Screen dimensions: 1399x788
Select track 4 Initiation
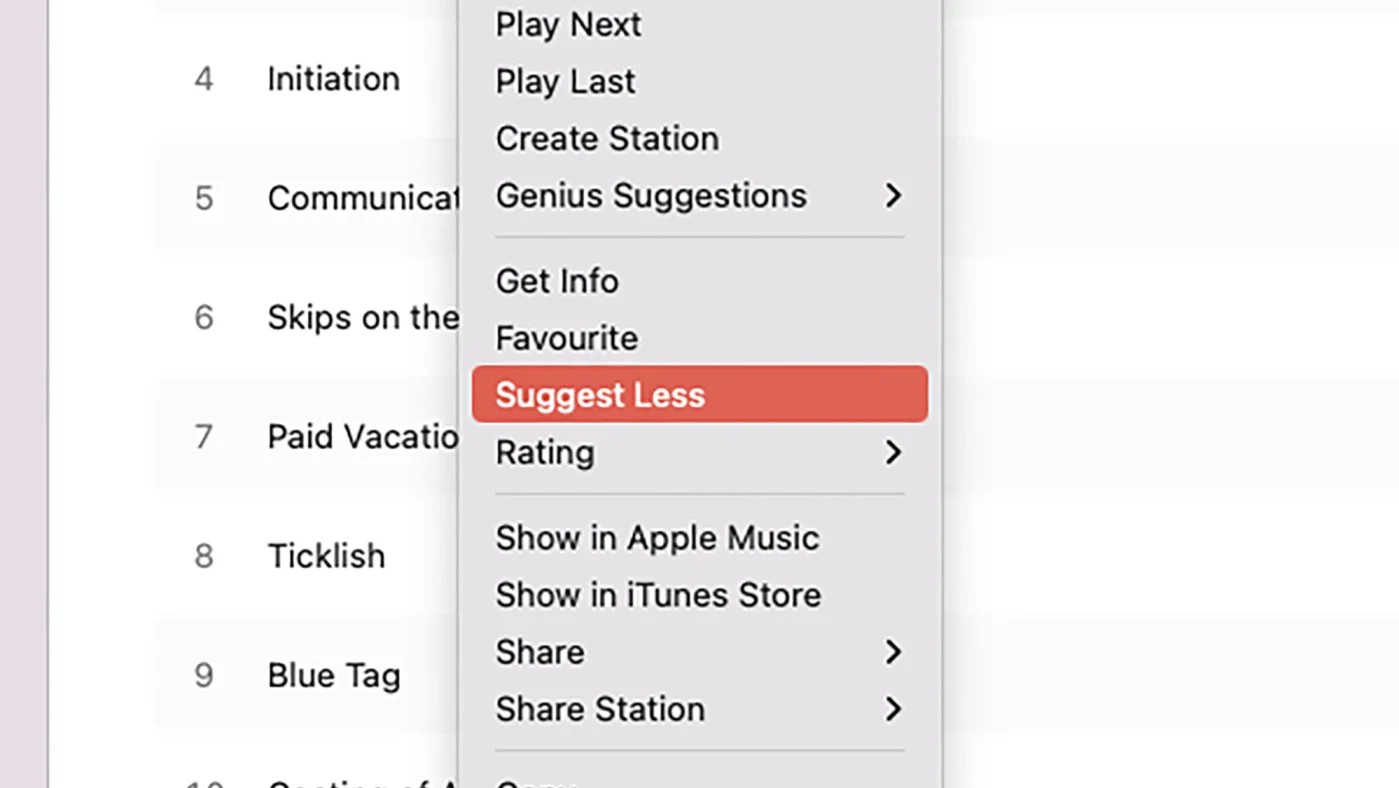coord(333,79)
